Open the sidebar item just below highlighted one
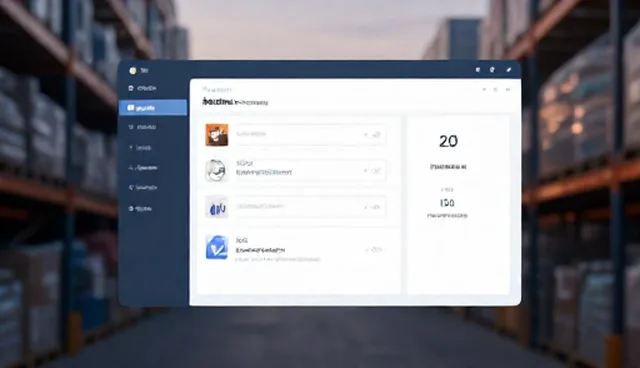The image size is (640, 368). [142, 127]
